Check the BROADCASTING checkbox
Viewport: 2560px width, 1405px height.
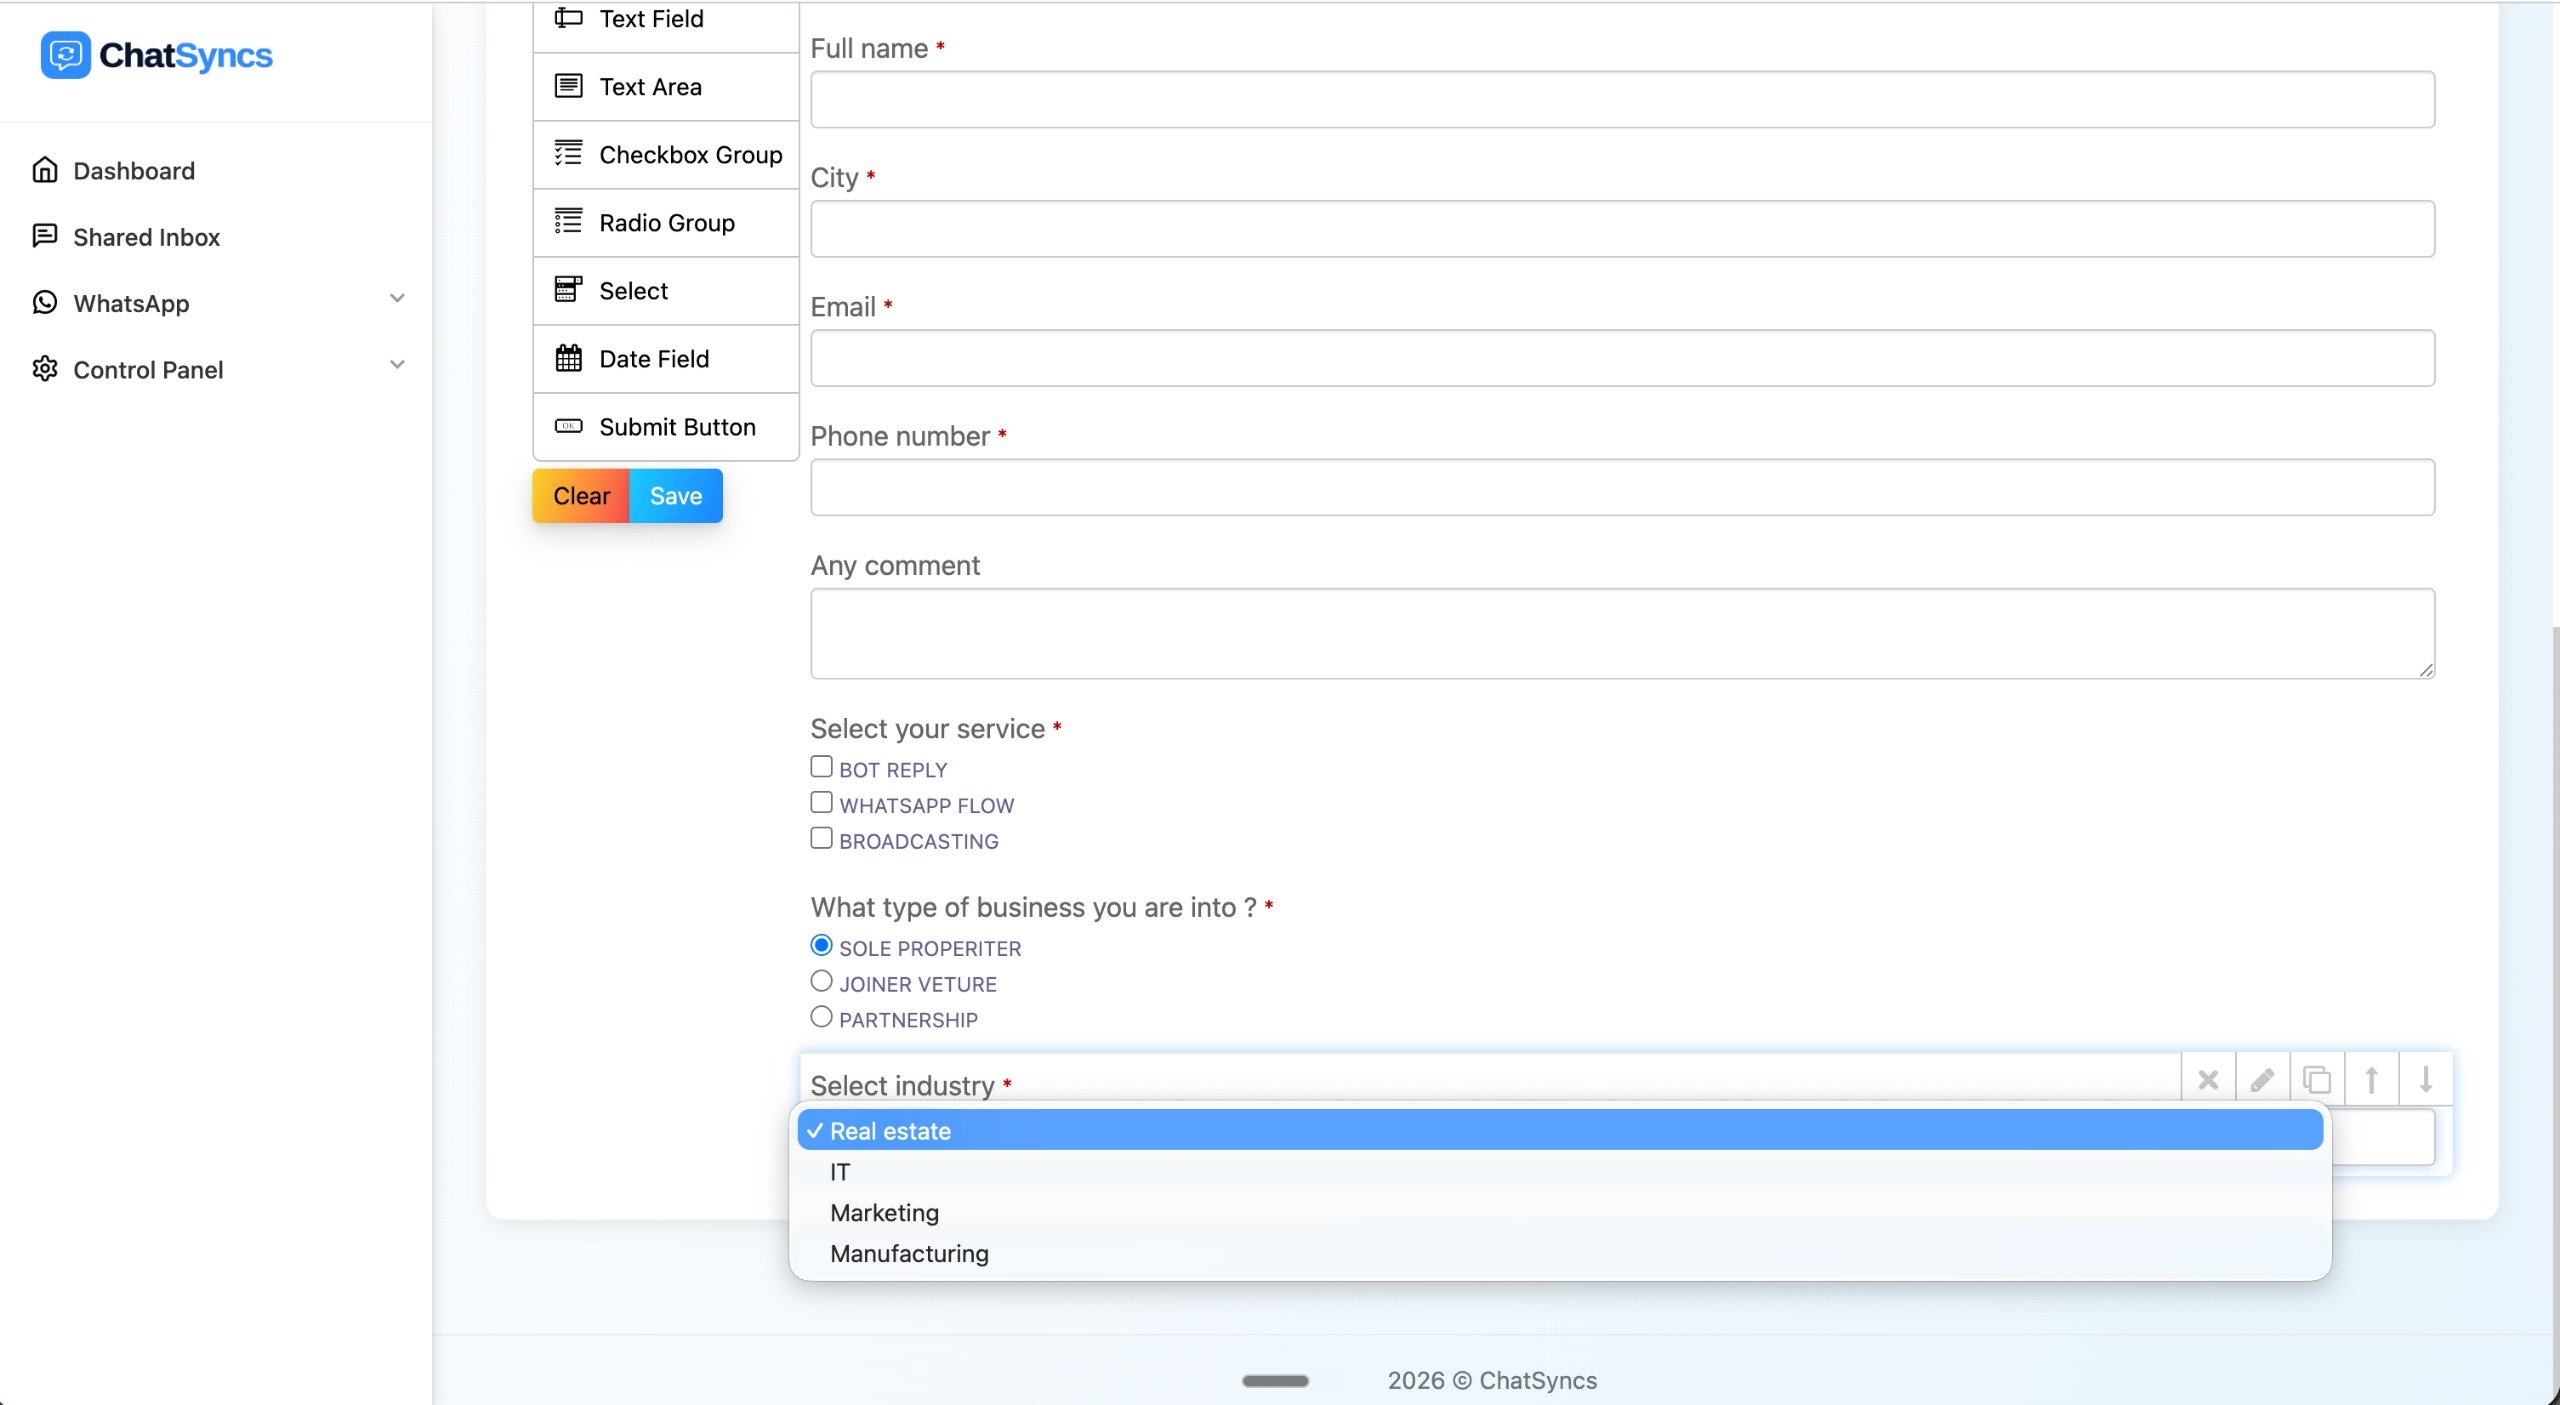click(x=821, y=839)
